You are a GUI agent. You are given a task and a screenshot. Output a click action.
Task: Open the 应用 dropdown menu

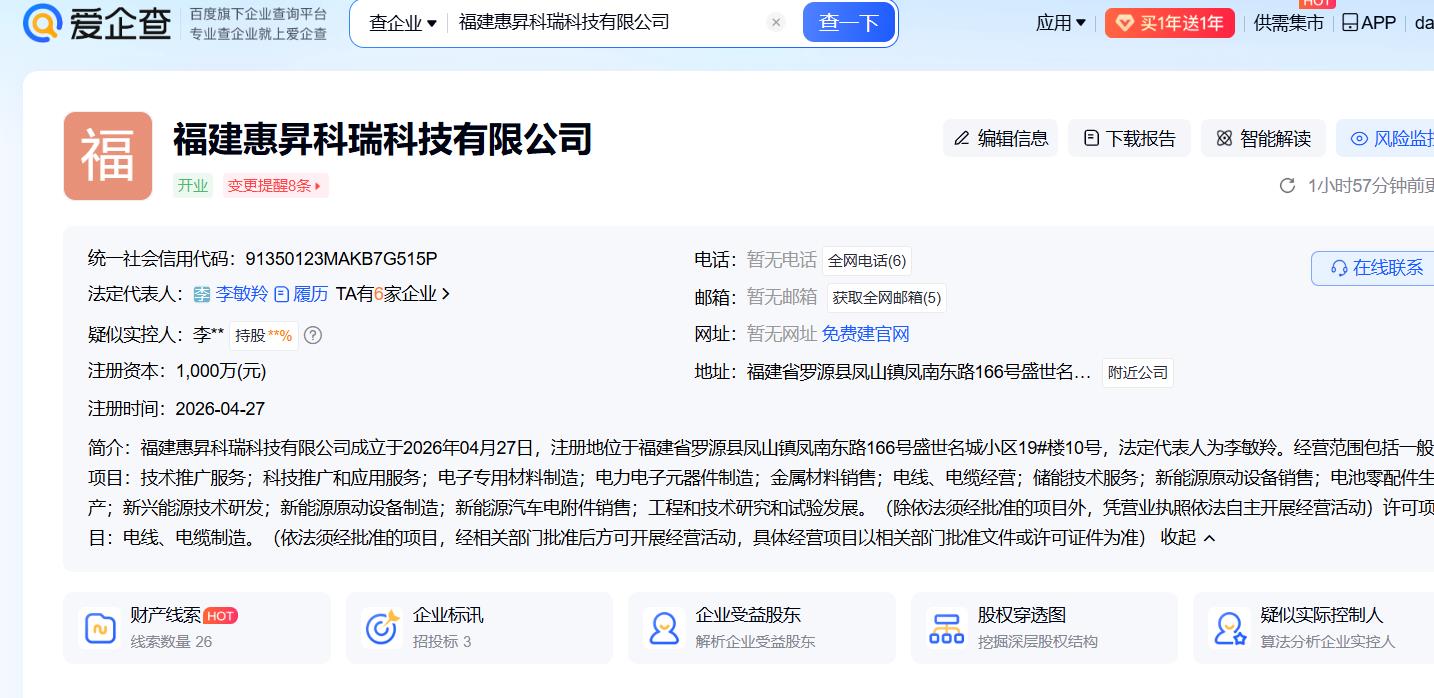coord(1061,22)
